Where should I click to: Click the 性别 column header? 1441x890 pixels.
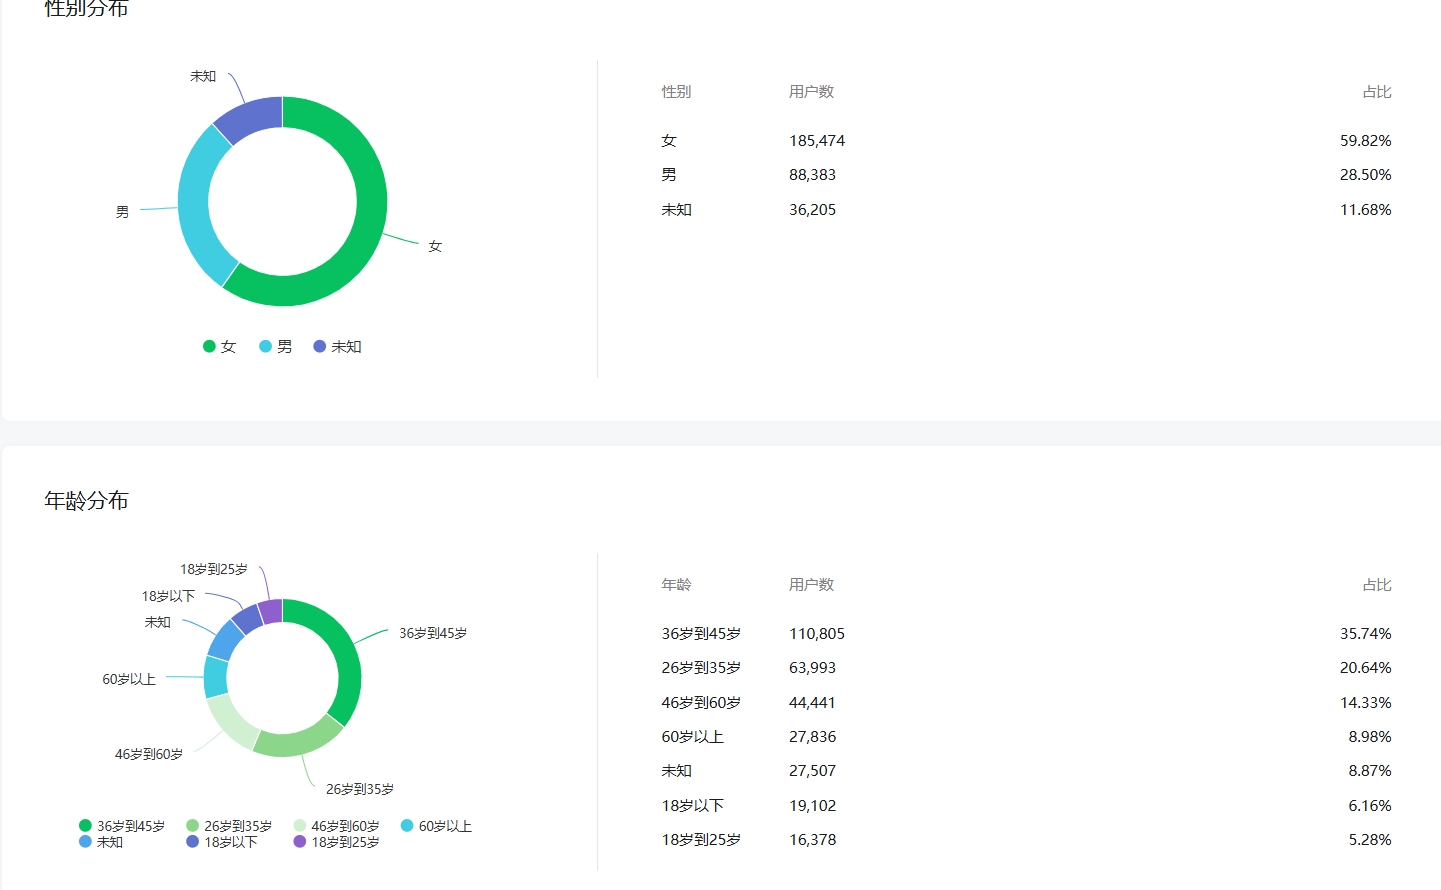click(x=676, y=92)
